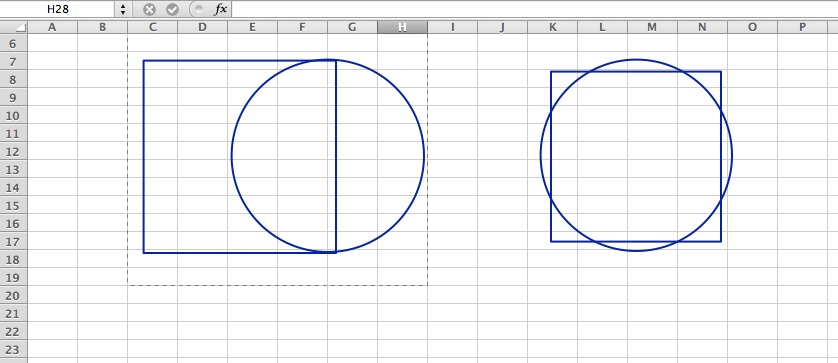Open the fx insert function icon
This screenshot has width=838, height=363.
220,9
